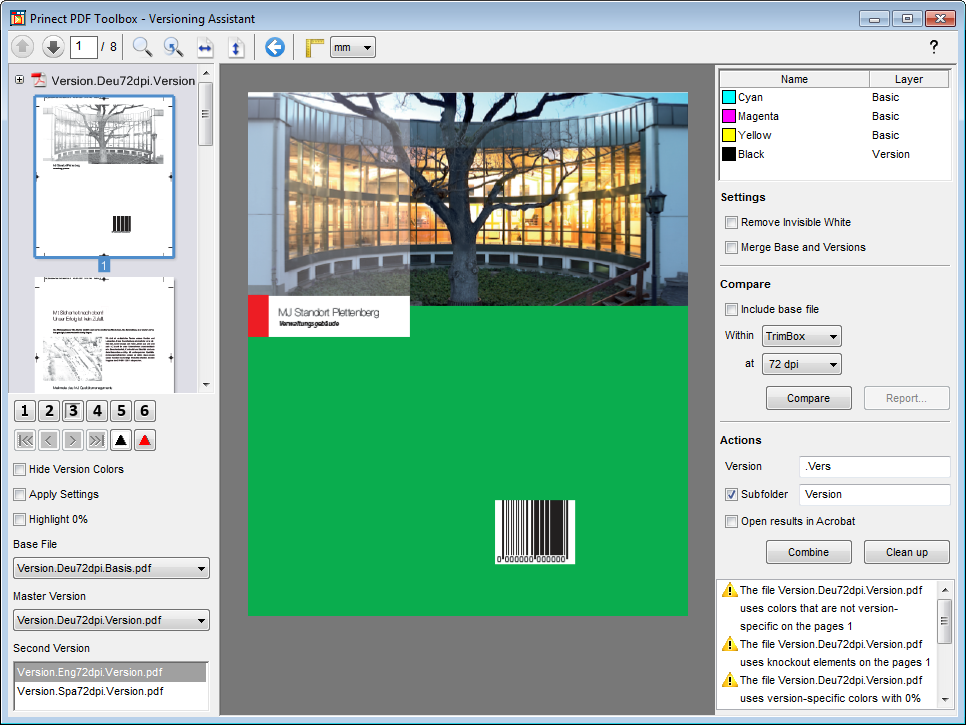
Task: Open the Base File dropdown
Action: tap(111, 569)
